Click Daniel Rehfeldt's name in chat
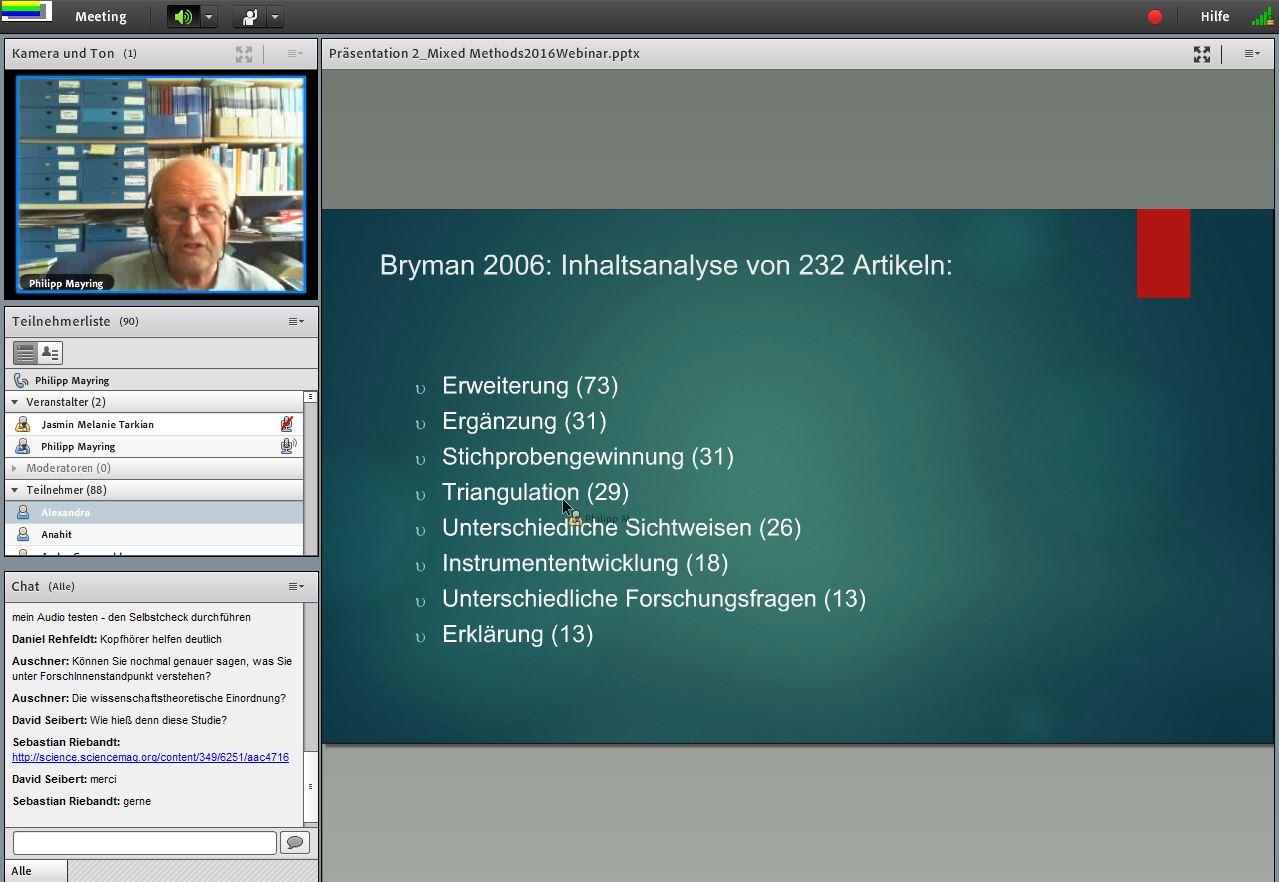Image resolution: width=1279 pixels, height=882 pixels. [54, 640]
